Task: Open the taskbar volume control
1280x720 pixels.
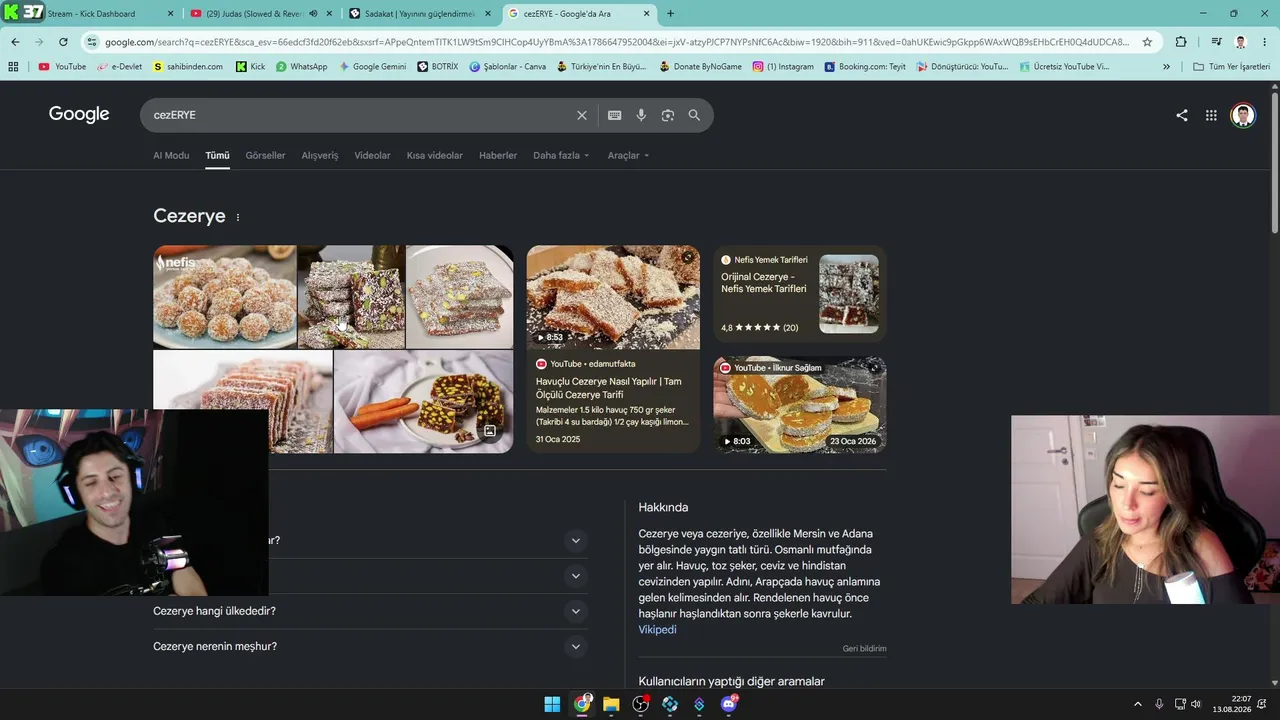Action: tap(1196, 704)
